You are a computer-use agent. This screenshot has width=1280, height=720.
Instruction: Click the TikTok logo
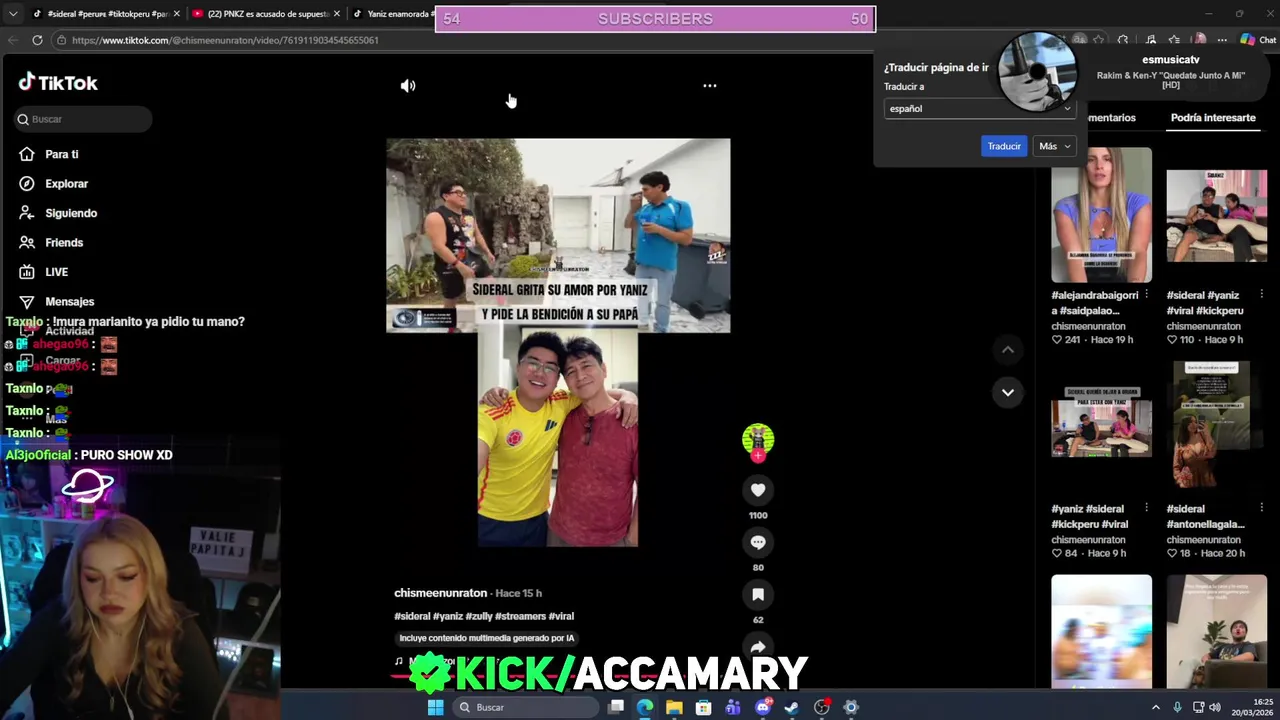point(58,83)
